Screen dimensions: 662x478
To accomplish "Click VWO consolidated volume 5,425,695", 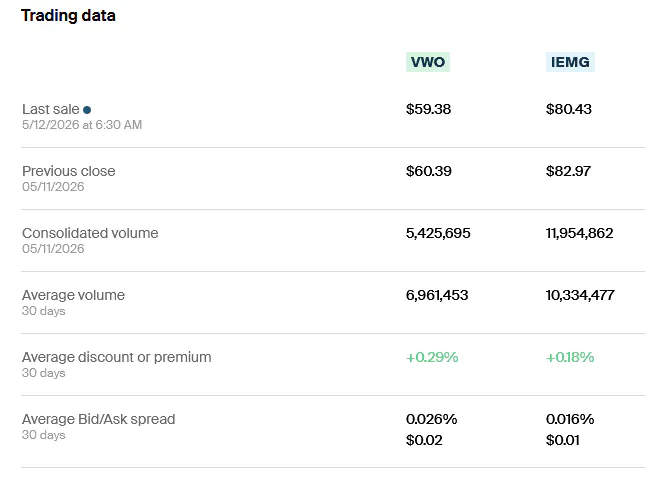I will (438, 233).
